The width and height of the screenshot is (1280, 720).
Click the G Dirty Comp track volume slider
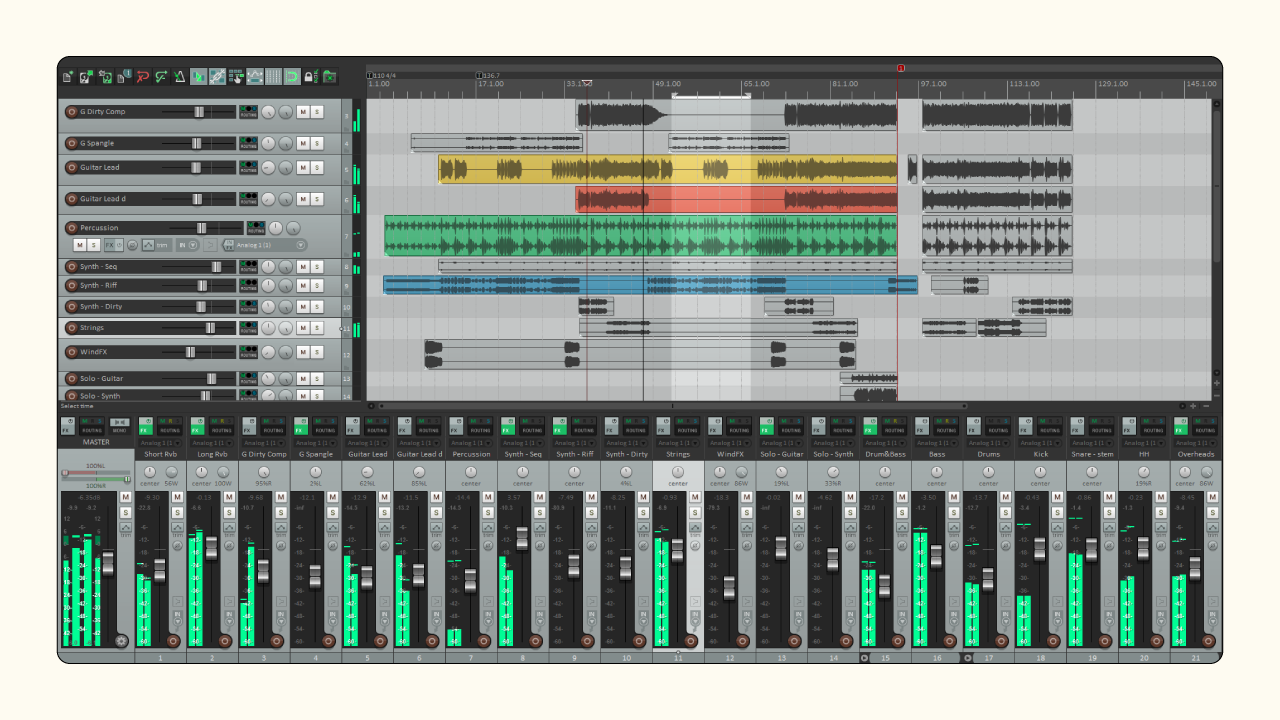tap(198, 112)
